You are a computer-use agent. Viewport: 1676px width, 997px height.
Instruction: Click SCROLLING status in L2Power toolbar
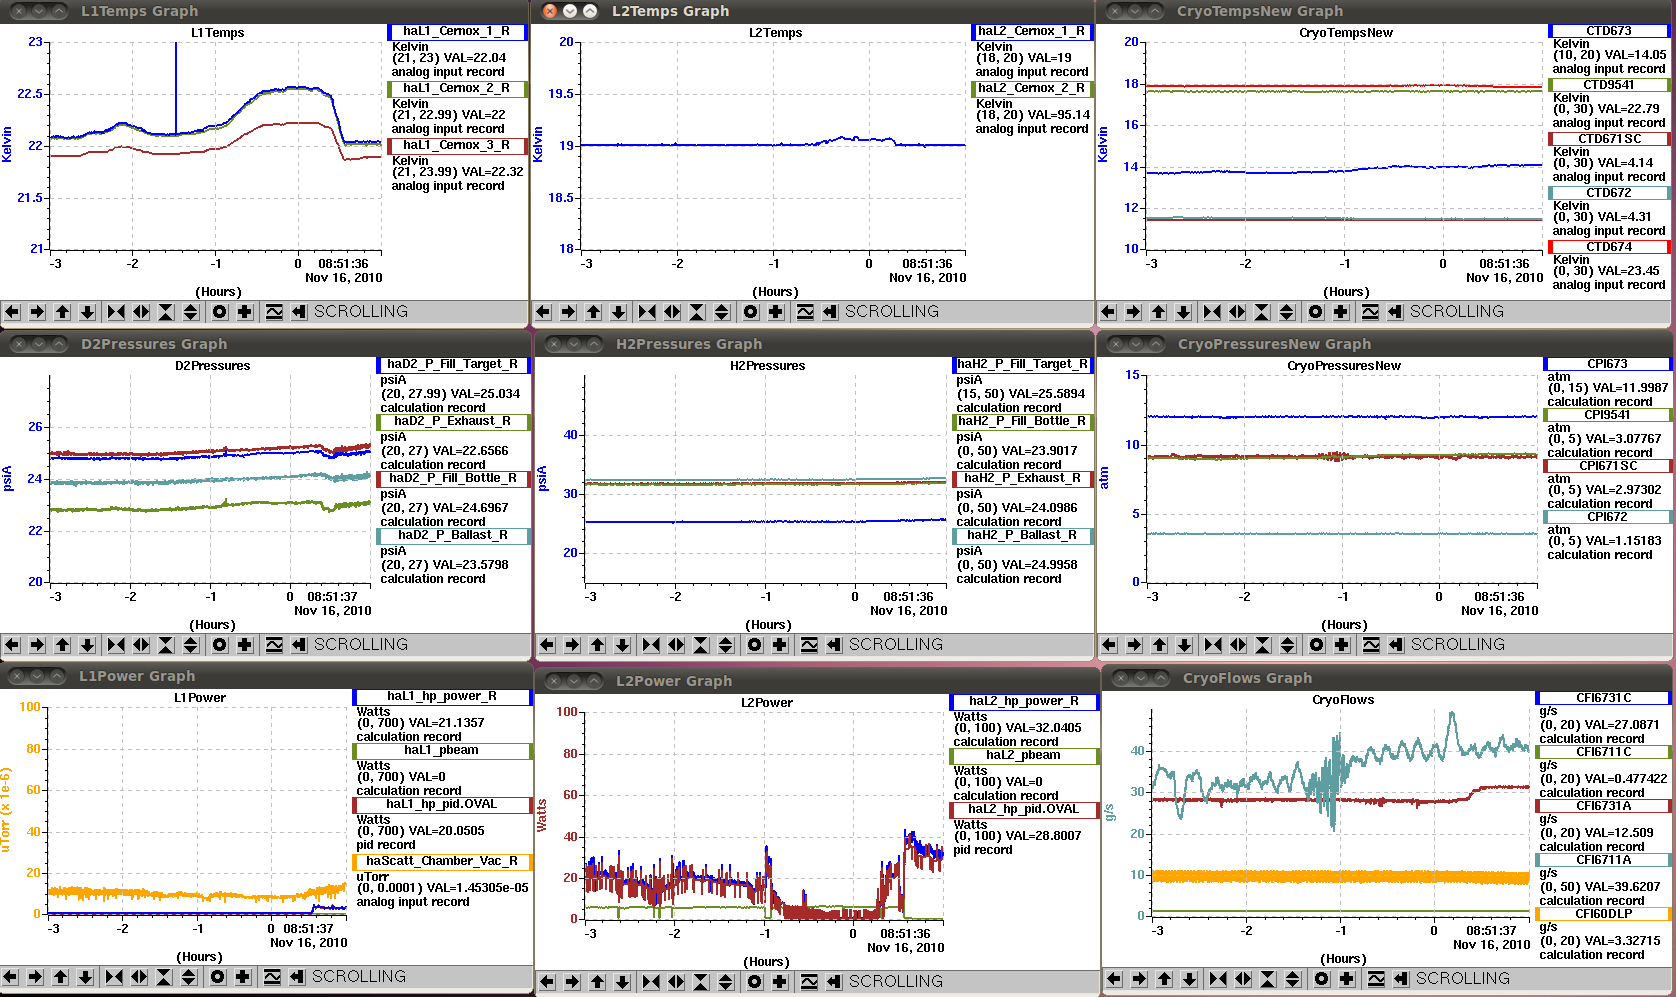pyautogui.click(x=896, y=982)
